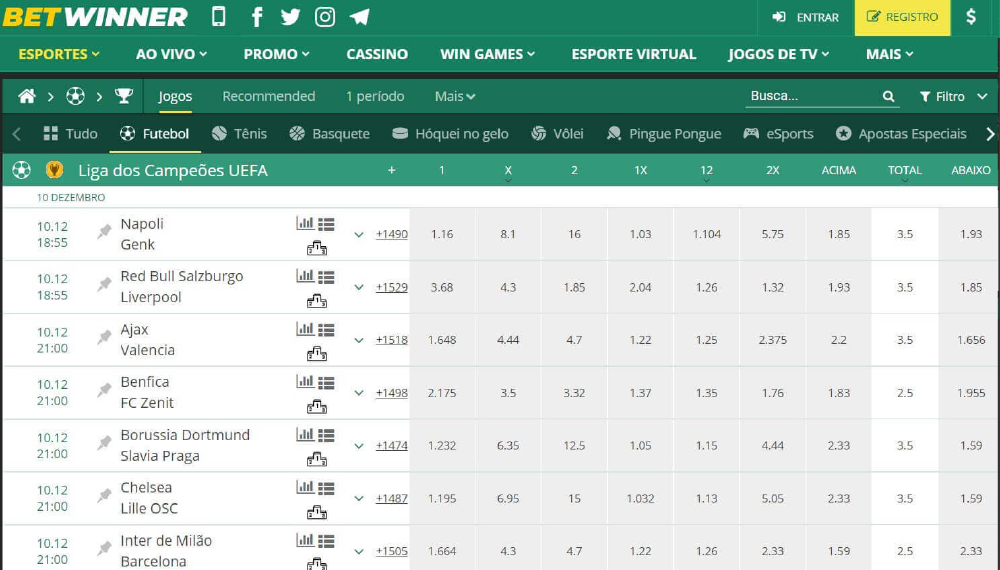Select odds 1.16 for Napoli win
1000x570 pixels.
(442, 234)
